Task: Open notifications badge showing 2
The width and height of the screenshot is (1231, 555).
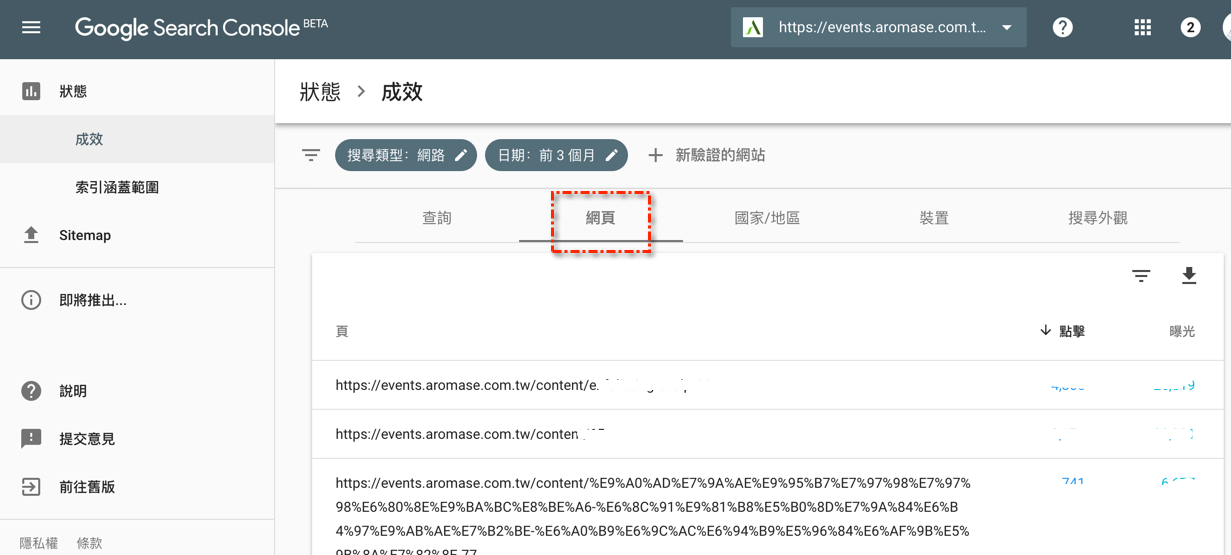Action: 1190,28
